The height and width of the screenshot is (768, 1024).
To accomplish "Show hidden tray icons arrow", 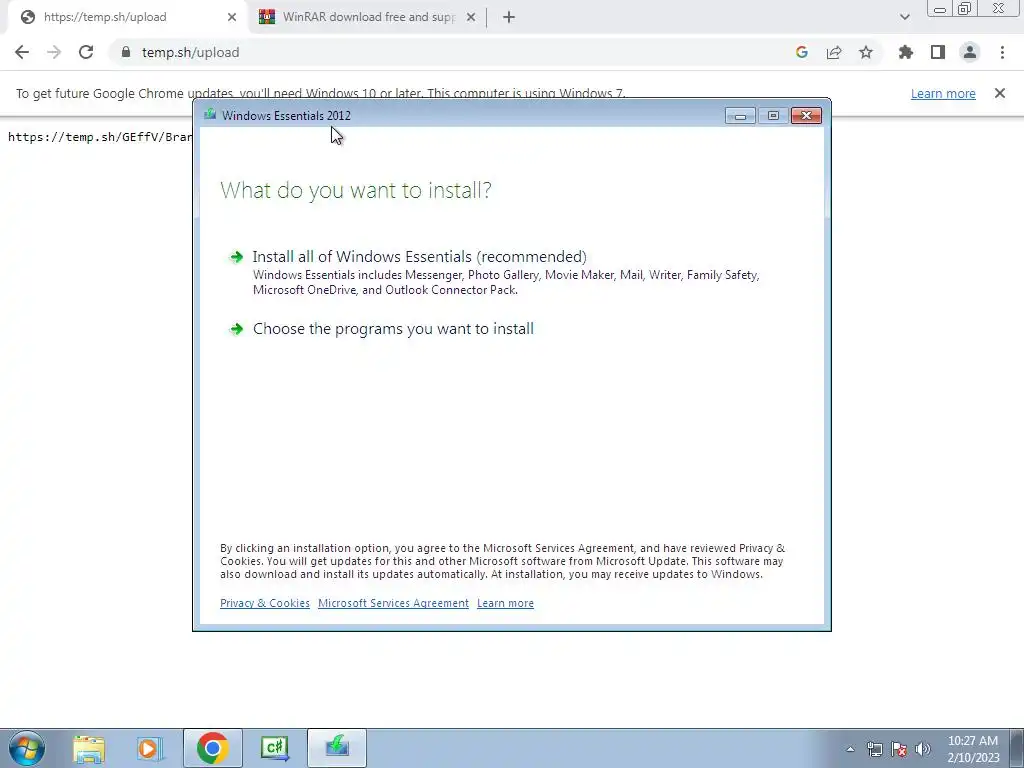I will click(850, 749).
